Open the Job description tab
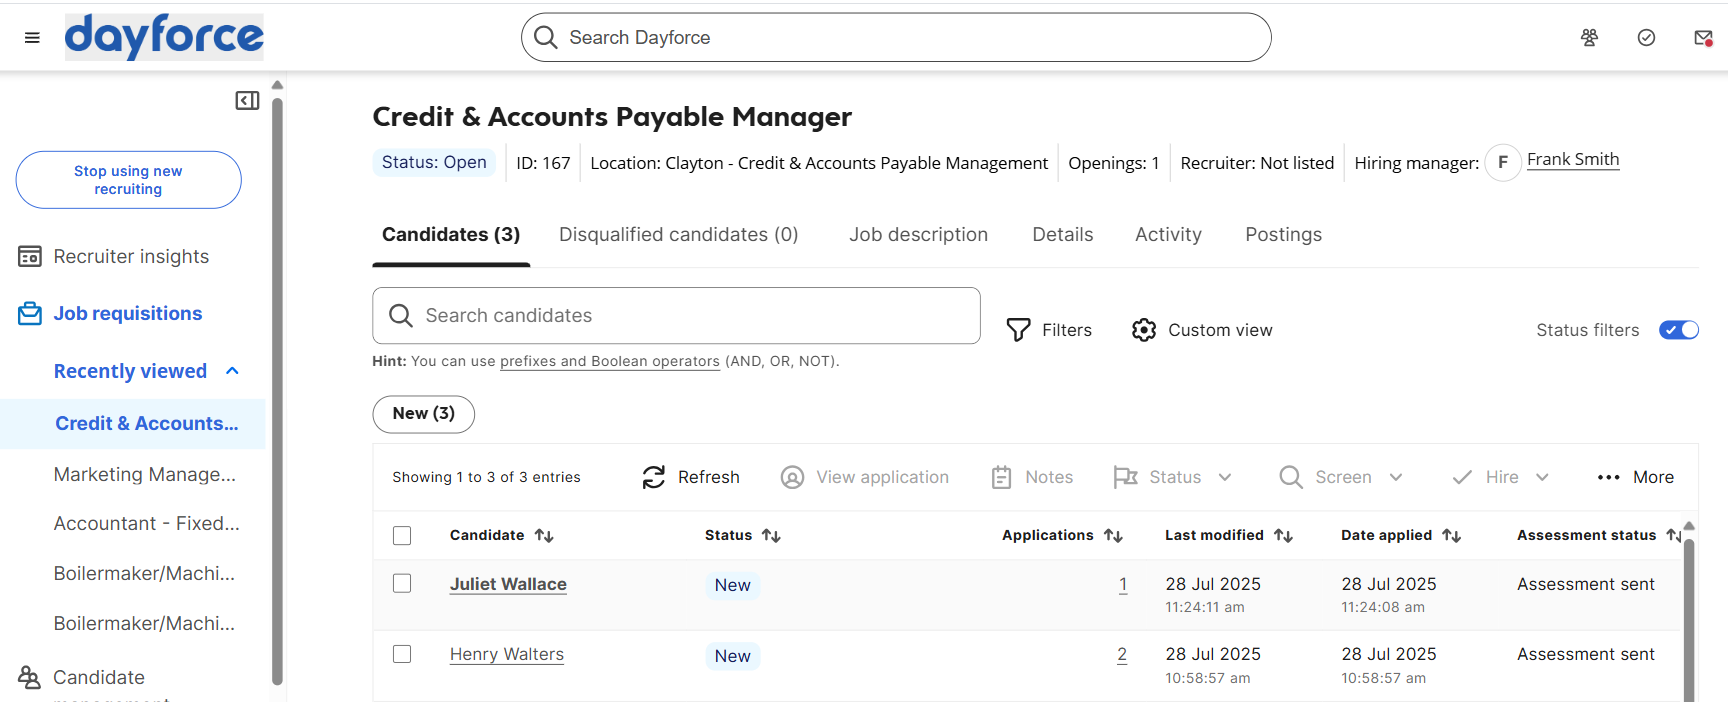The height and width of the screenshot is (702, 1728). (918, 235)
